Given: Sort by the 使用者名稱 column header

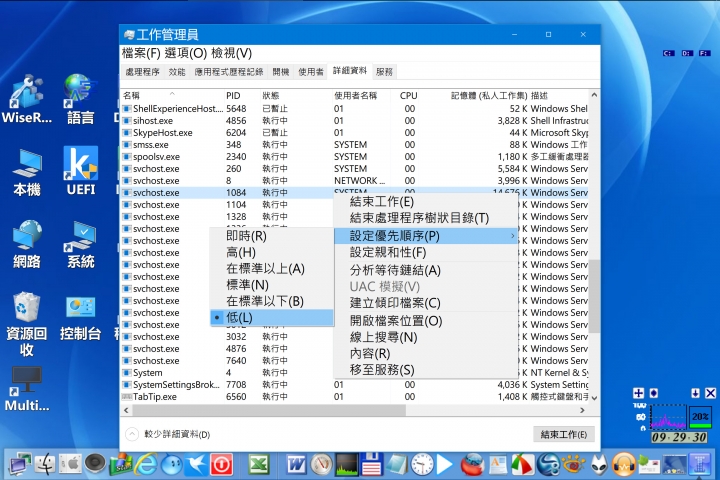Looking at the screenshot, I should point(355,96).
